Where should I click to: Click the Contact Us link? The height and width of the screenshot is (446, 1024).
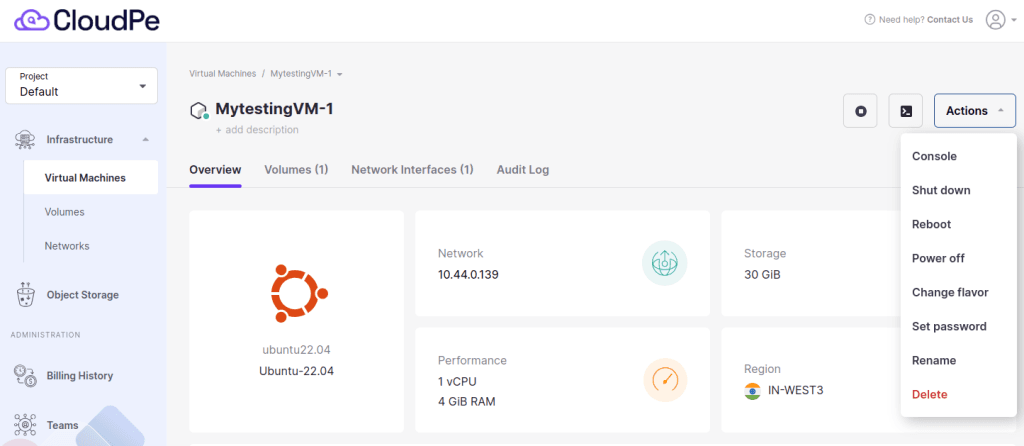click(x=950, y=20)
